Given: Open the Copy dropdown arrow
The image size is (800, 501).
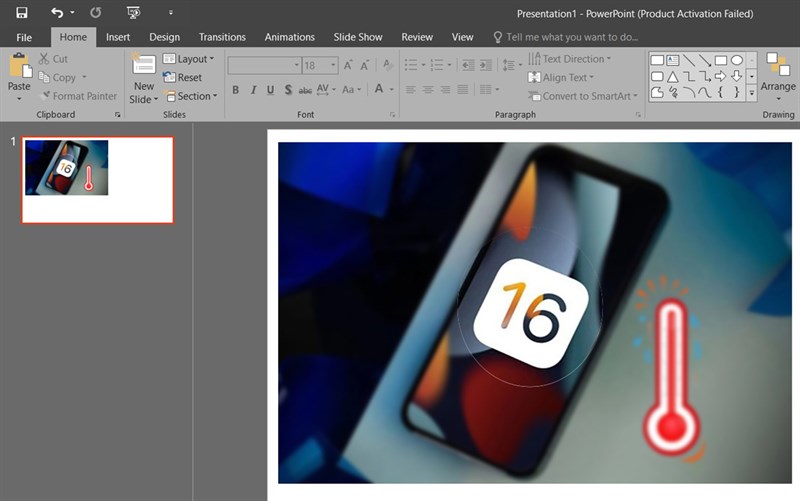Looking at the screenshot, I should coord(84,78).
